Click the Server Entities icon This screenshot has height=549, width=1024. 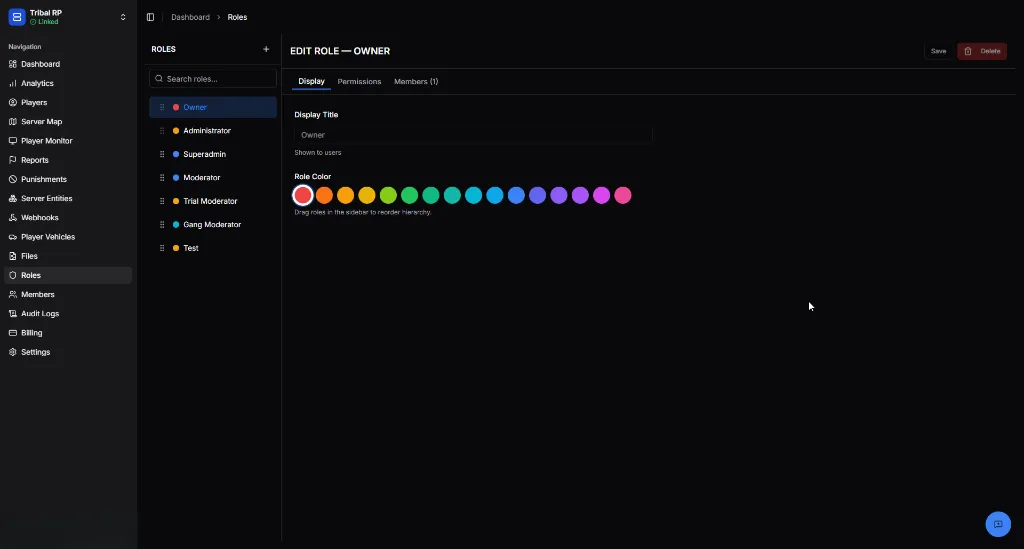12,198
